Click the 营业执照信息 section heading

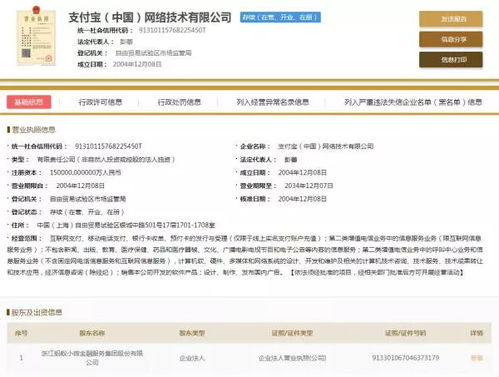[x=34, y=130]
